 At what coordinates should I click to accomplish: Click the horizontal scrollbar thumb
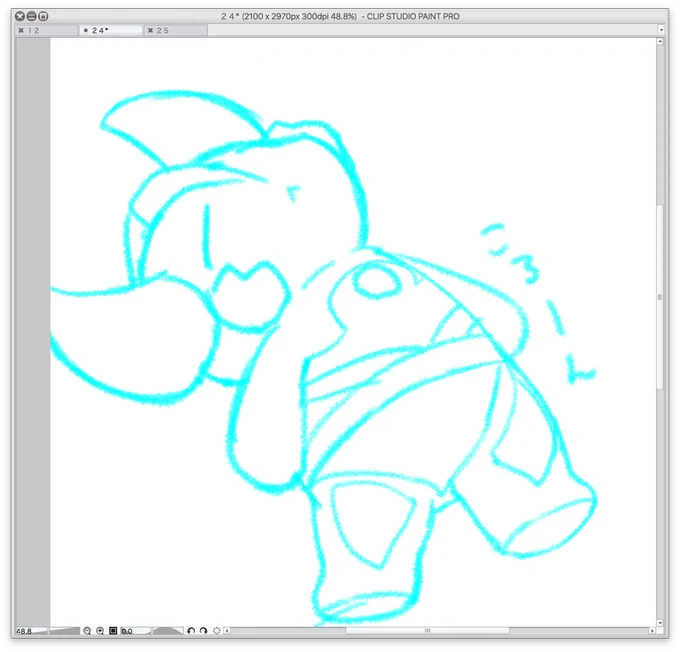coord(427,631)
